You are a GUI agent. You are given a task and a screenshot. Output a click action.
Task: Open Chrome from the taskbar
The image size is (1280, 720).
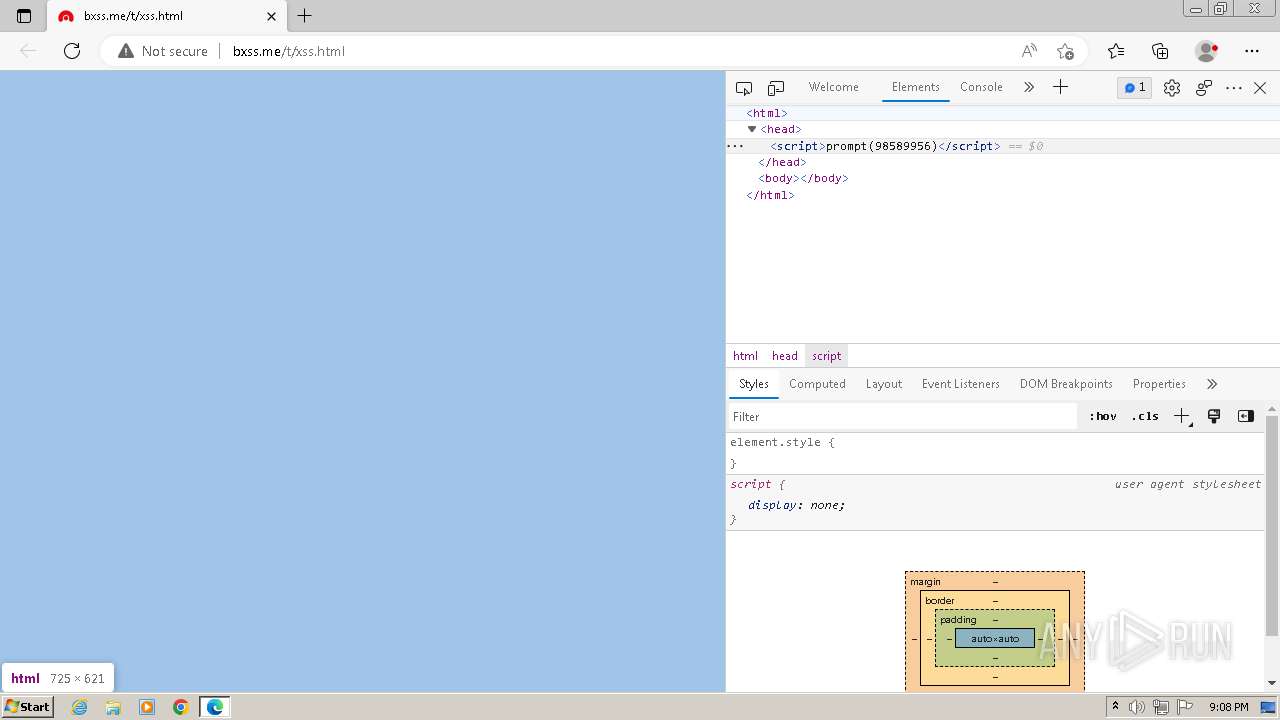coord(181,707)
